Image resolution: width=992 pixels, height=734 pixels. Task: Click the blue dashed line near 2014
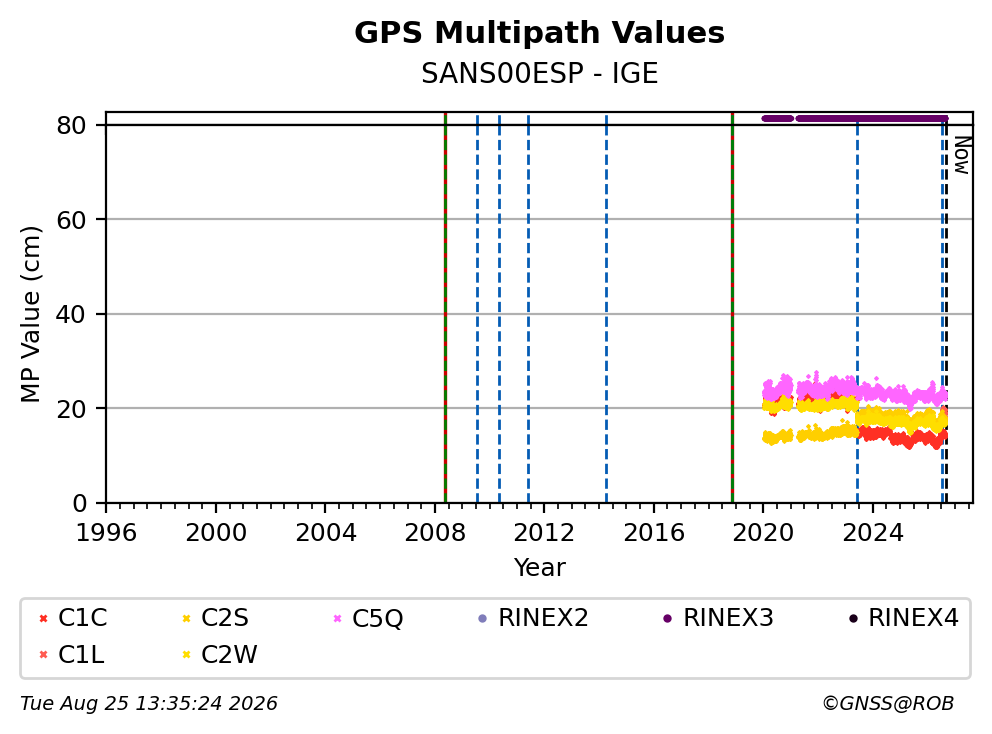coord(606,308)
